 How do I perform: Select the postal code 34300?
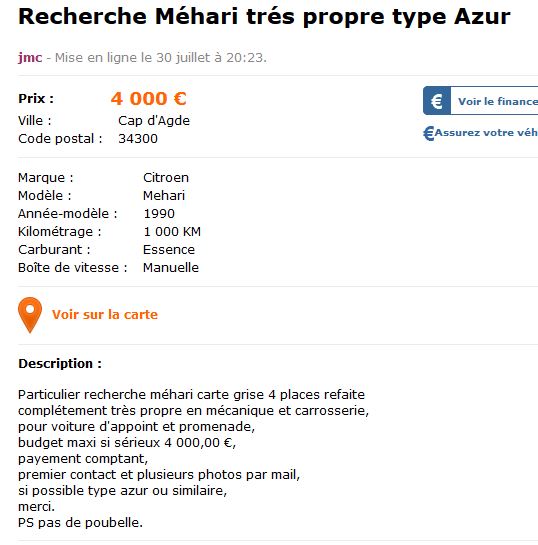(x=138, y=139)
